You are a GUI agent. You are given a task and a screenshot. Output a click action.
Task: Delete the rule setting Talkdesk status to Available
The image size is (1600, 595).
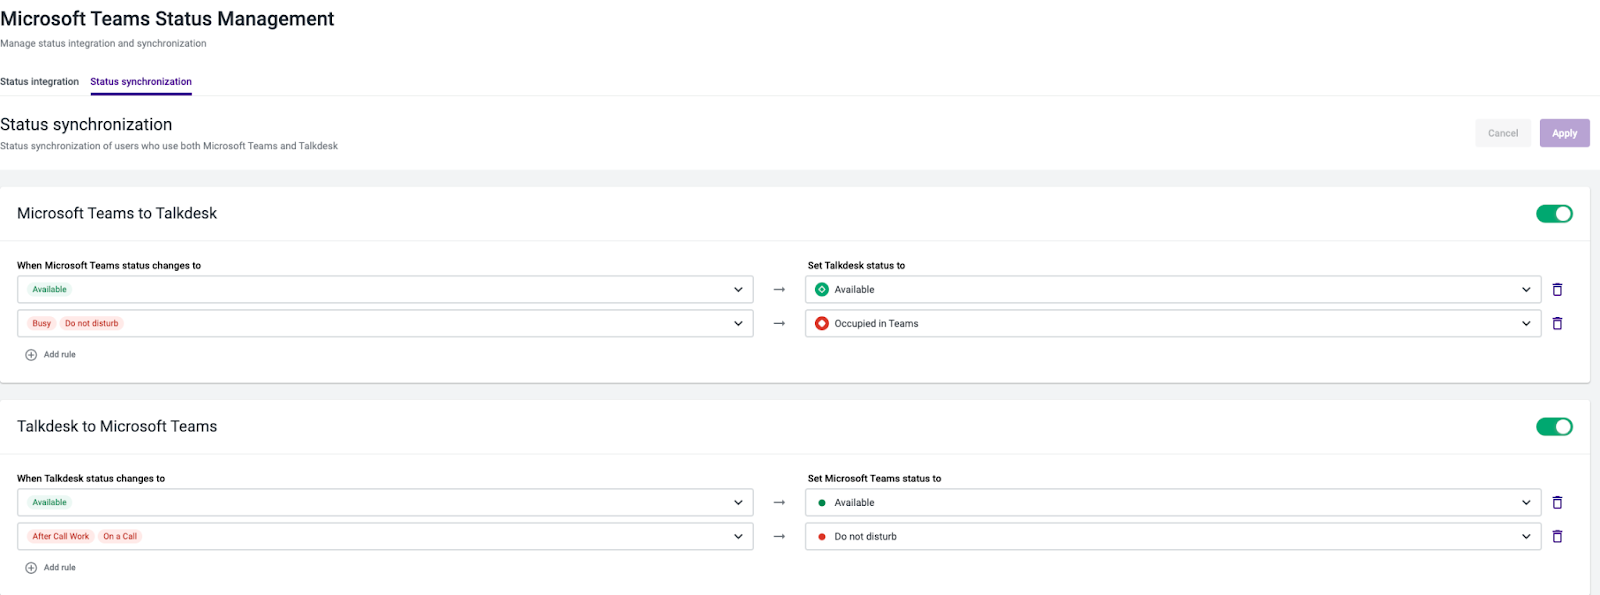1557,290
